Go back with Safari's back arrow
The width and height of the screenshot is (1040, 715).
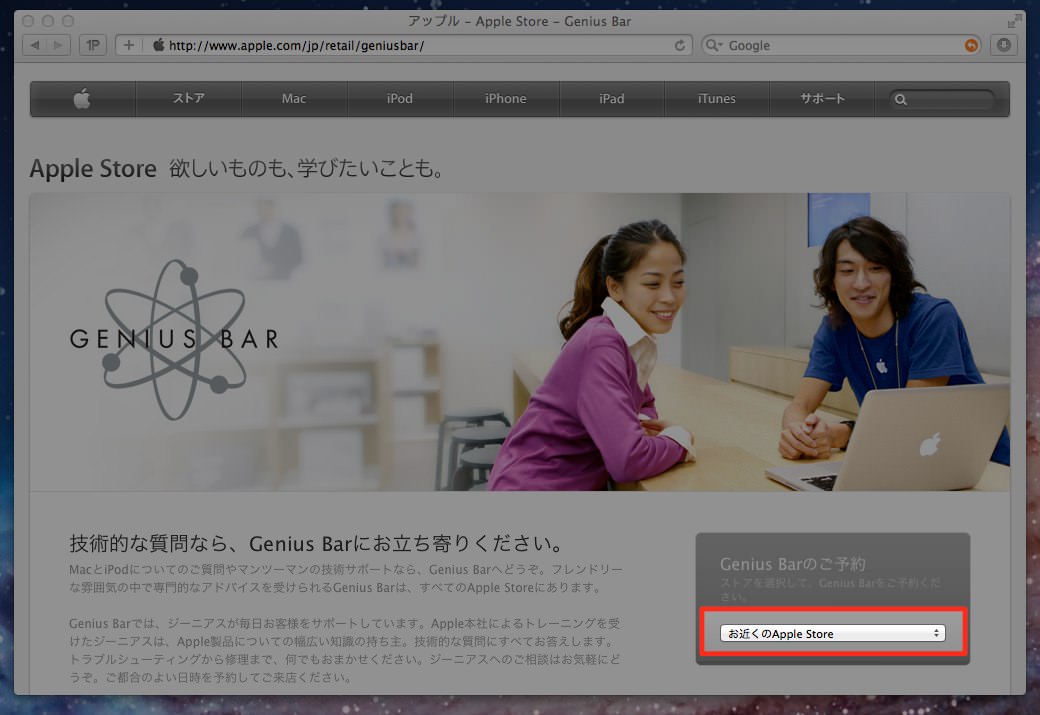point(34,45)
